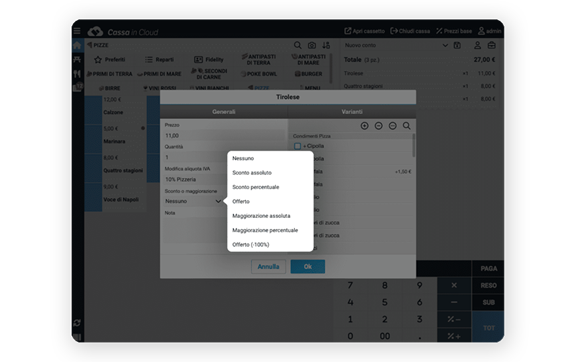Select the Voce di Napoli product
Image resolution: width=576 pixels, height=362 pixels.
(115, 197)
